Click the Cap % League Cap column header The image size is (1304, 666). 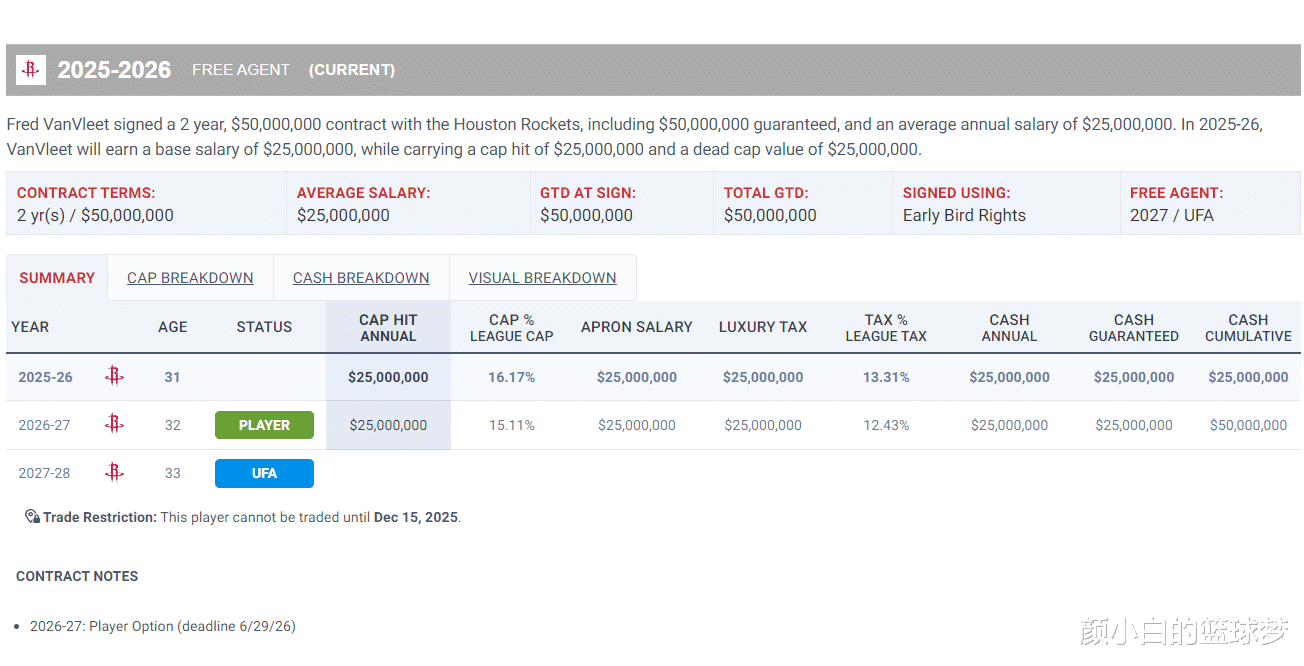coord(511,328)
